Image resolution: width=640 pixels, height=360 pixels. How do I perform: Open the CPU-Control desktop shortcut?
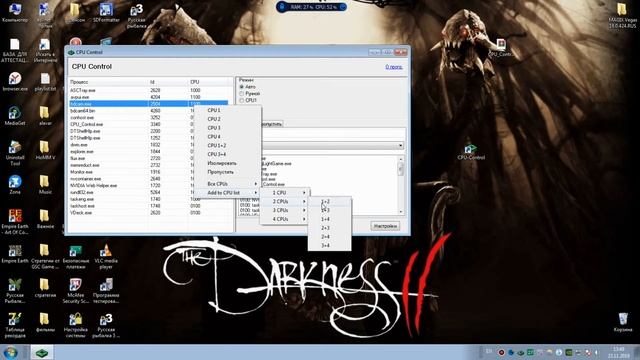click(x=471, y=152)
